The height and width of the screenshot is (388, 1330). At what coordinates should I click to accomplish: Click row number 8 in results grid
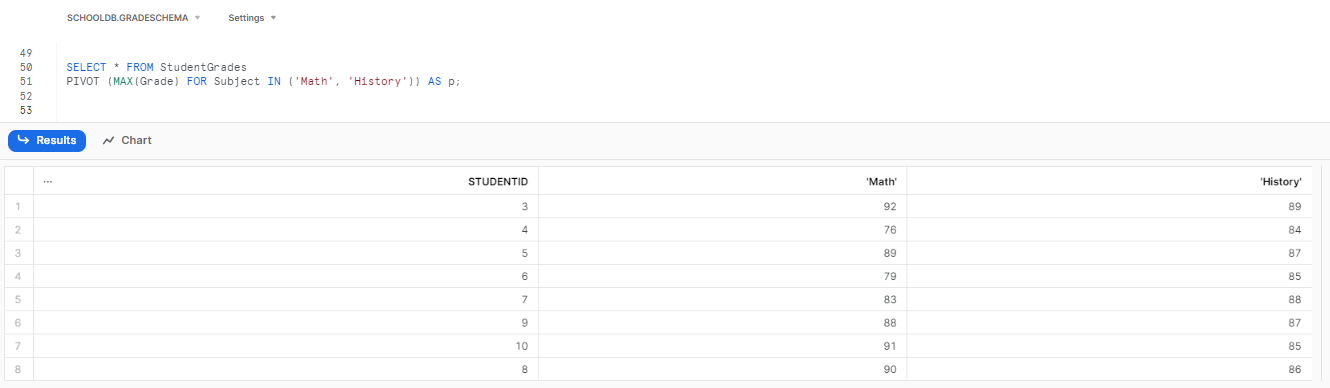(19, 369)
